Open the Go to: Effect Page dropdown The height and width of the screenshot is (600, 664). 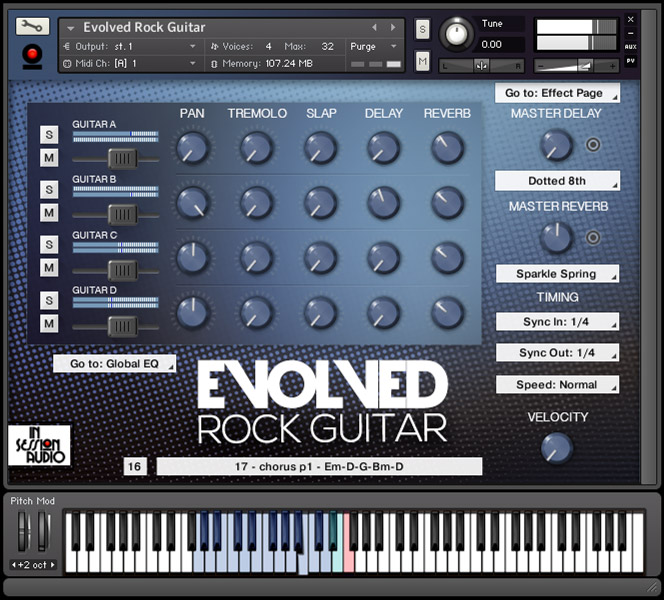click(557, 93)
